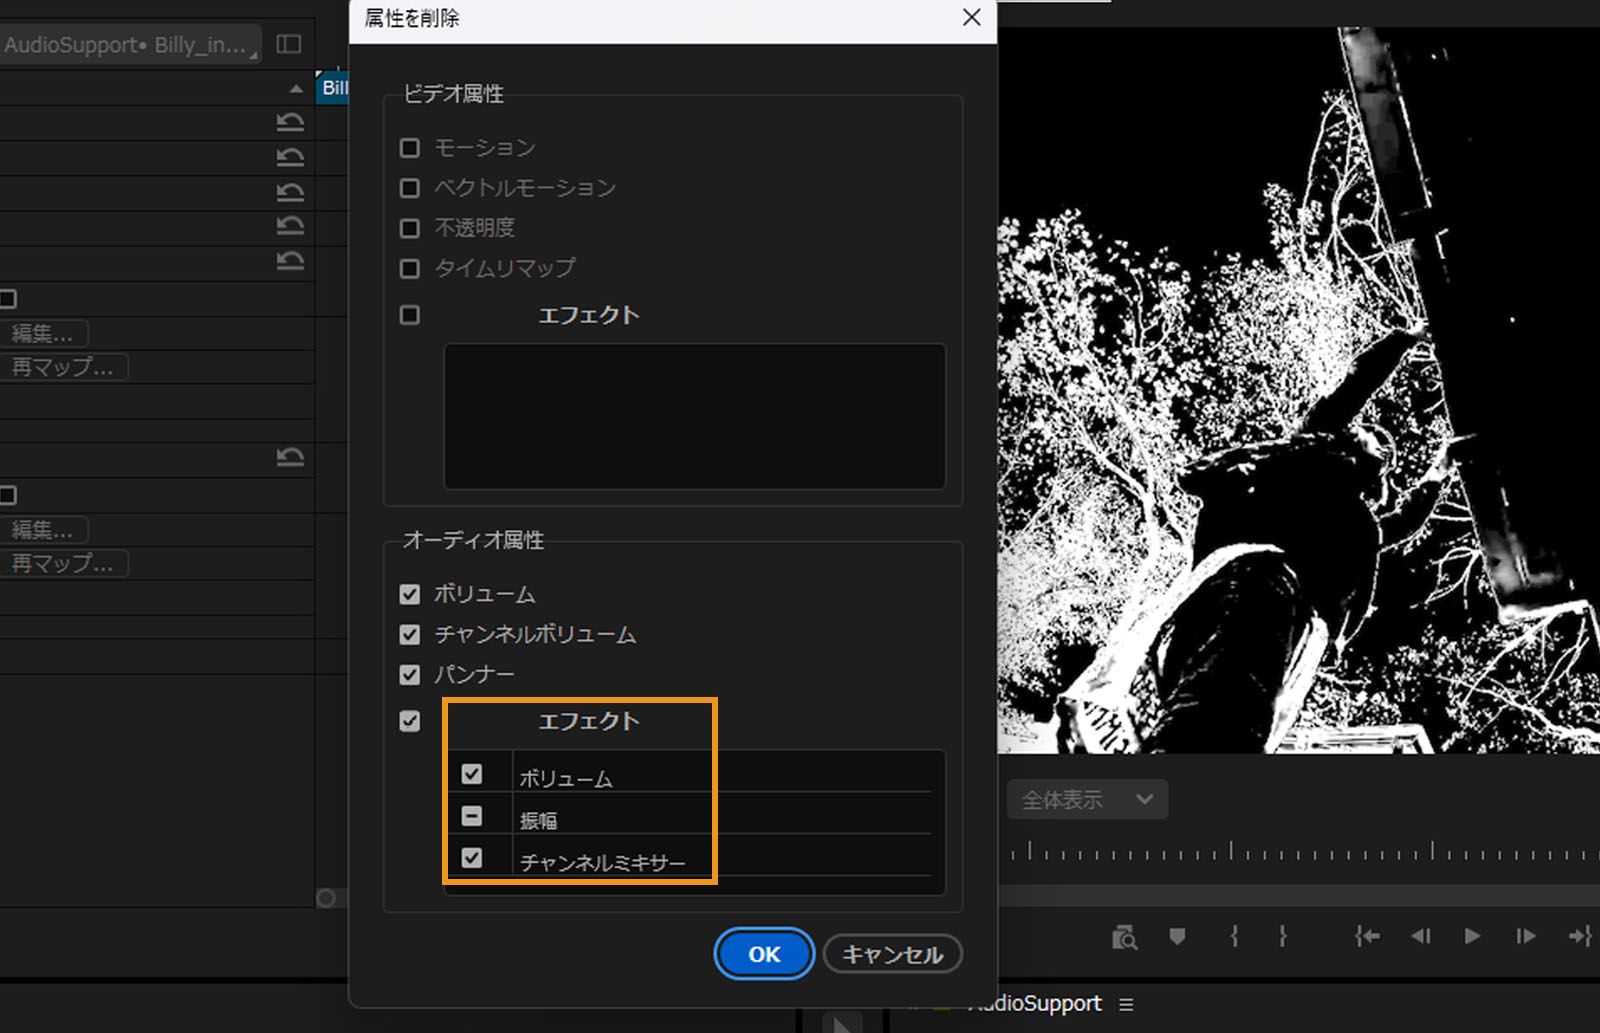Click the lower 編集... button
Image resolution: width=1600 pixels, height=1033 pixels.
point(44,529)
